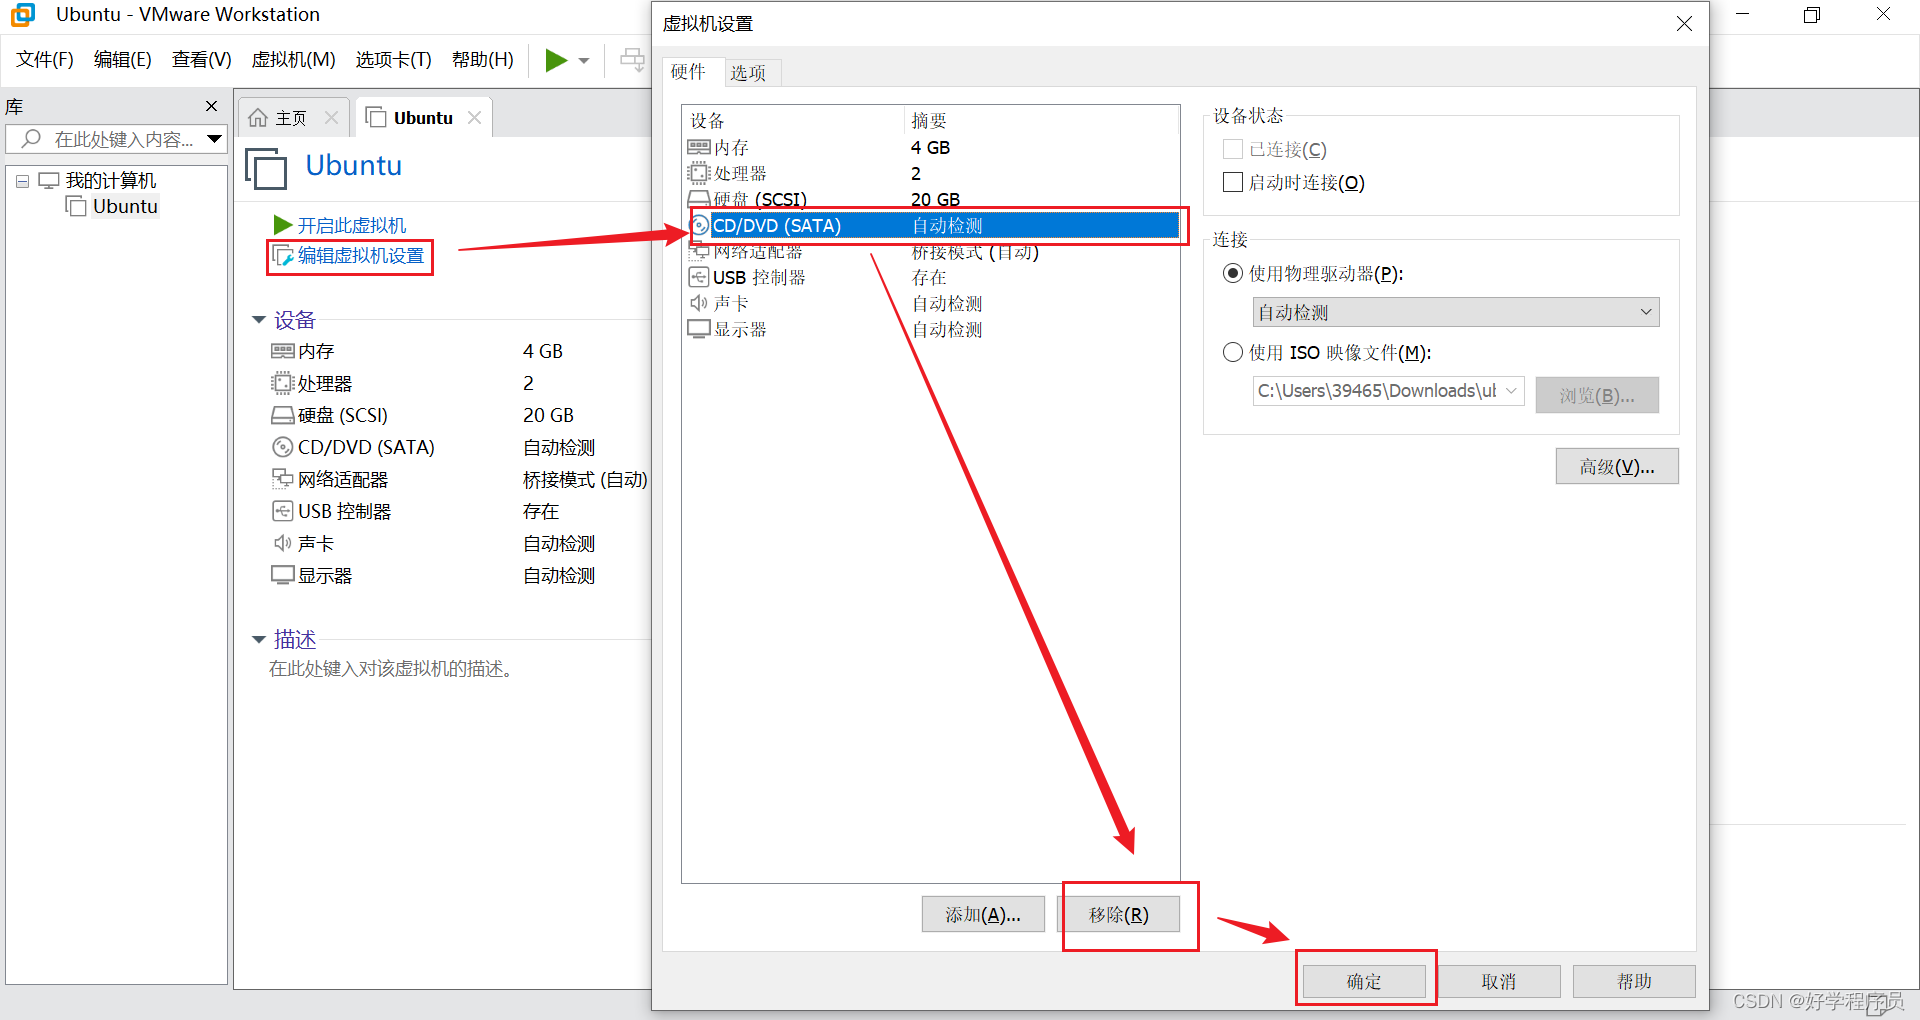Click 高级(V)... button

tap(1617, 466)
